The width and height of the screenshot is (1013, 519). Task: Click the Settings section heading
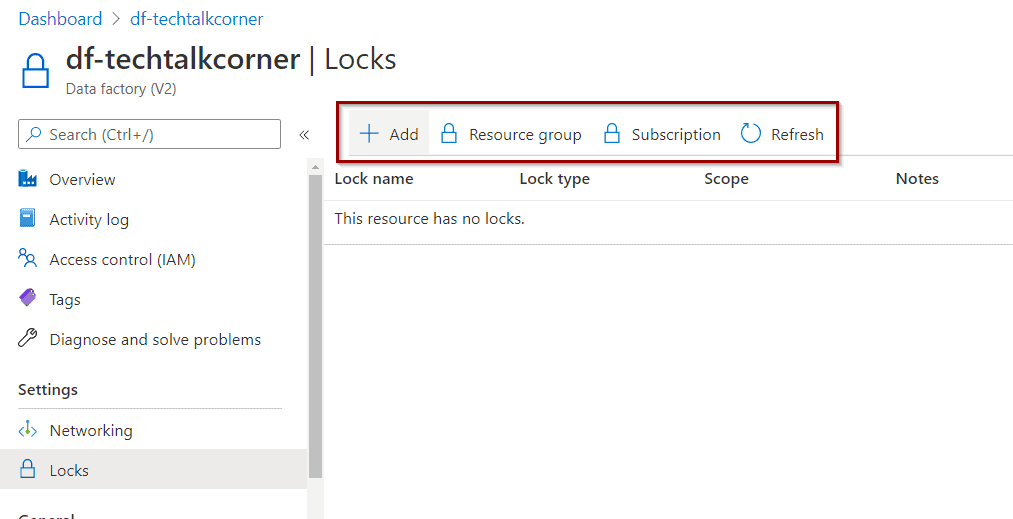(48, 390)
